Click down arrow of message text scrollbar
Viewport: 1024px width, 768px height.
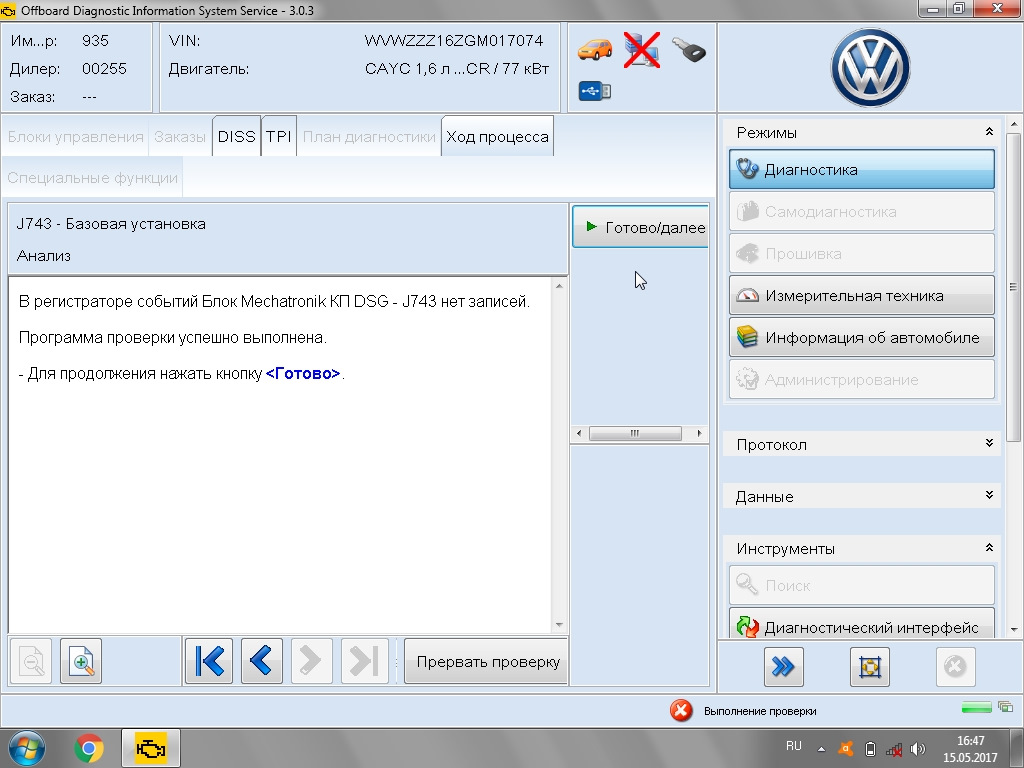(559, 625)
